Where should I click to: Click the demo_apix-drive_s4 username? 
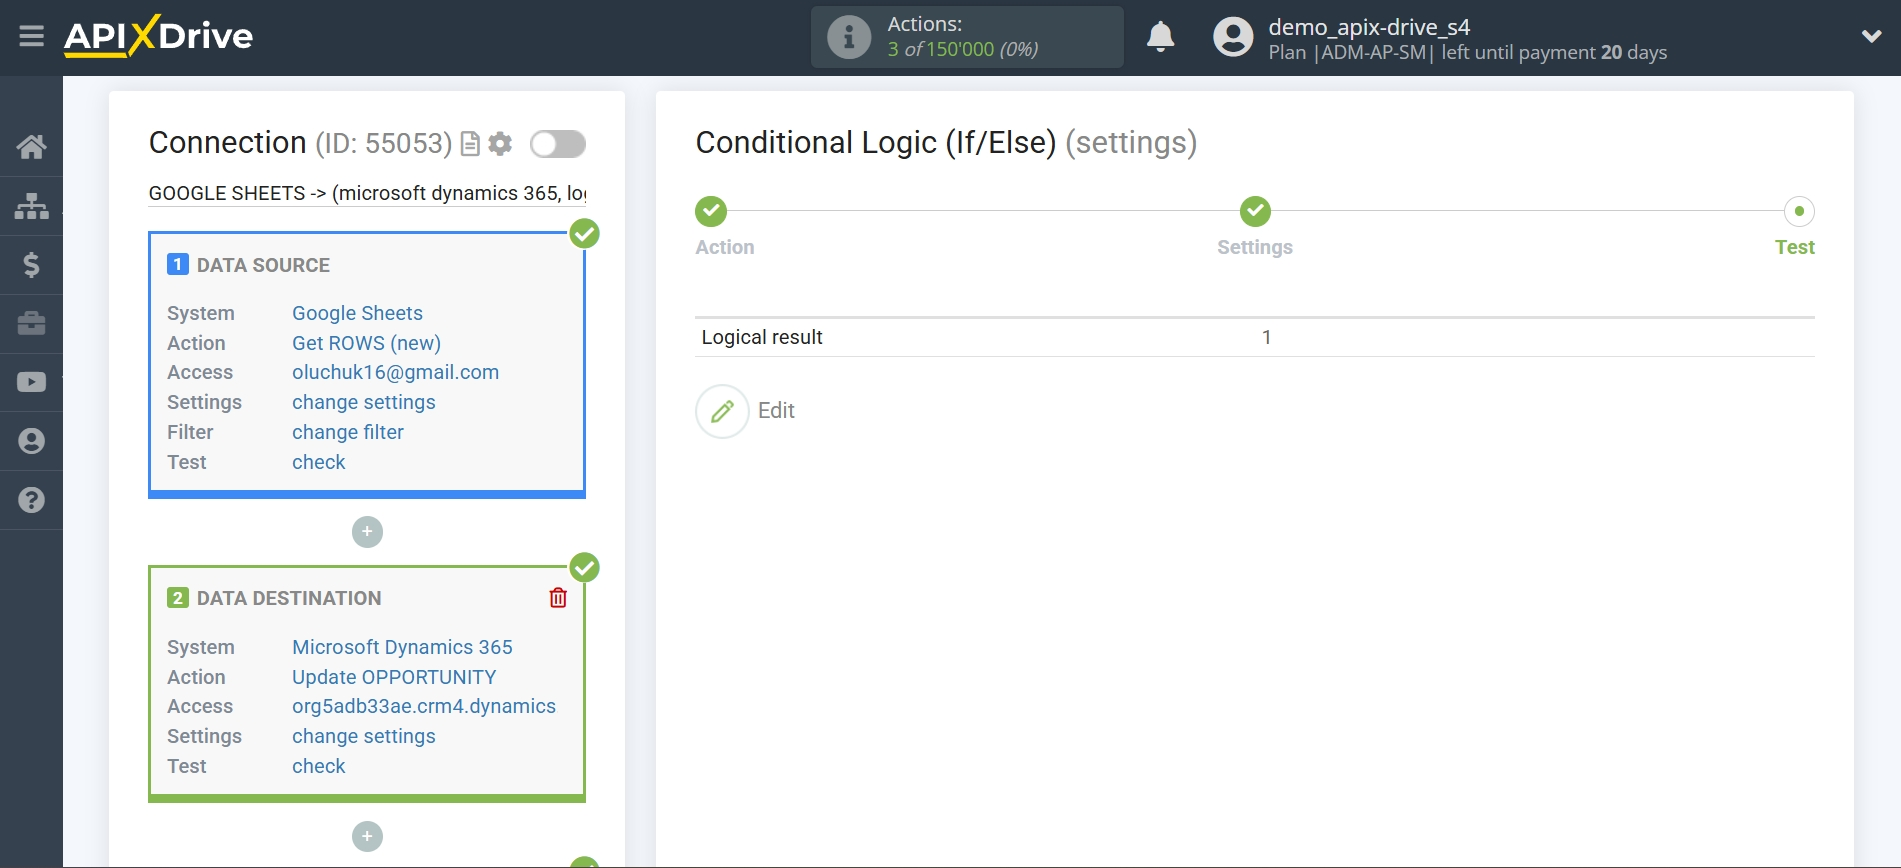[x=1369, y=27]
